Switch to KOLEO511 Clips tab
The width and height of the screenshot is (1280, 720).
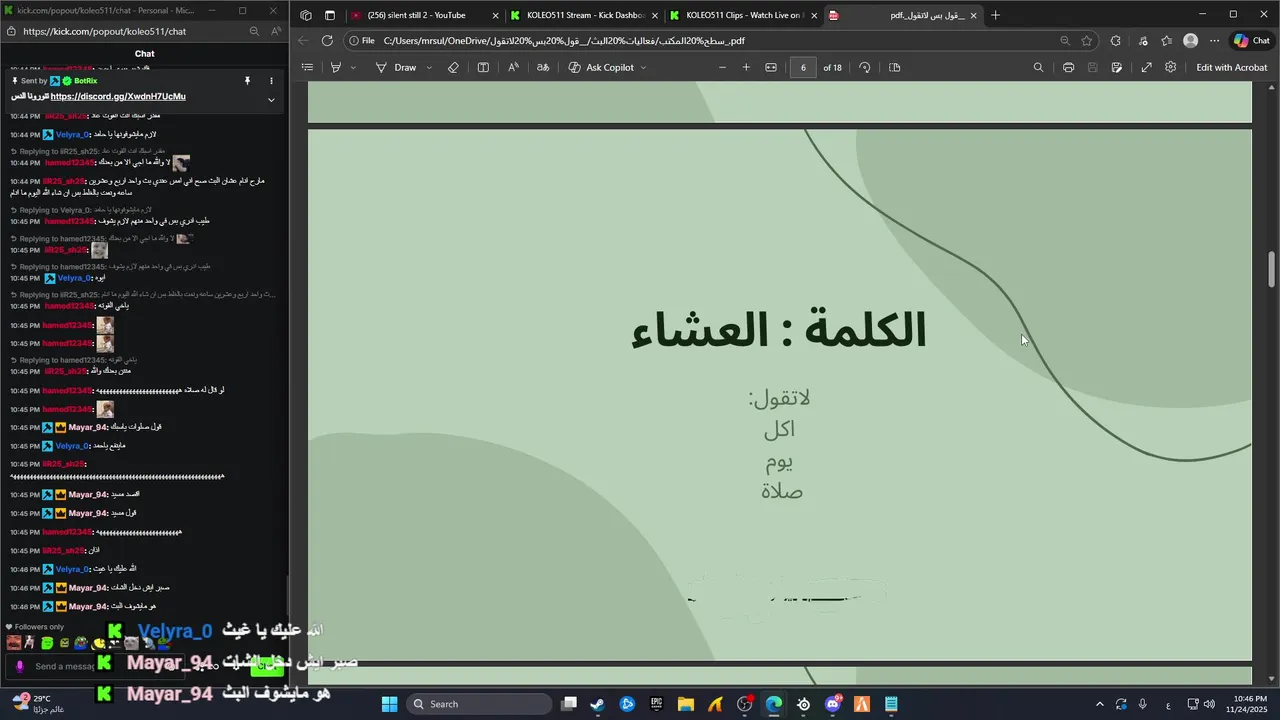(745, 15)
